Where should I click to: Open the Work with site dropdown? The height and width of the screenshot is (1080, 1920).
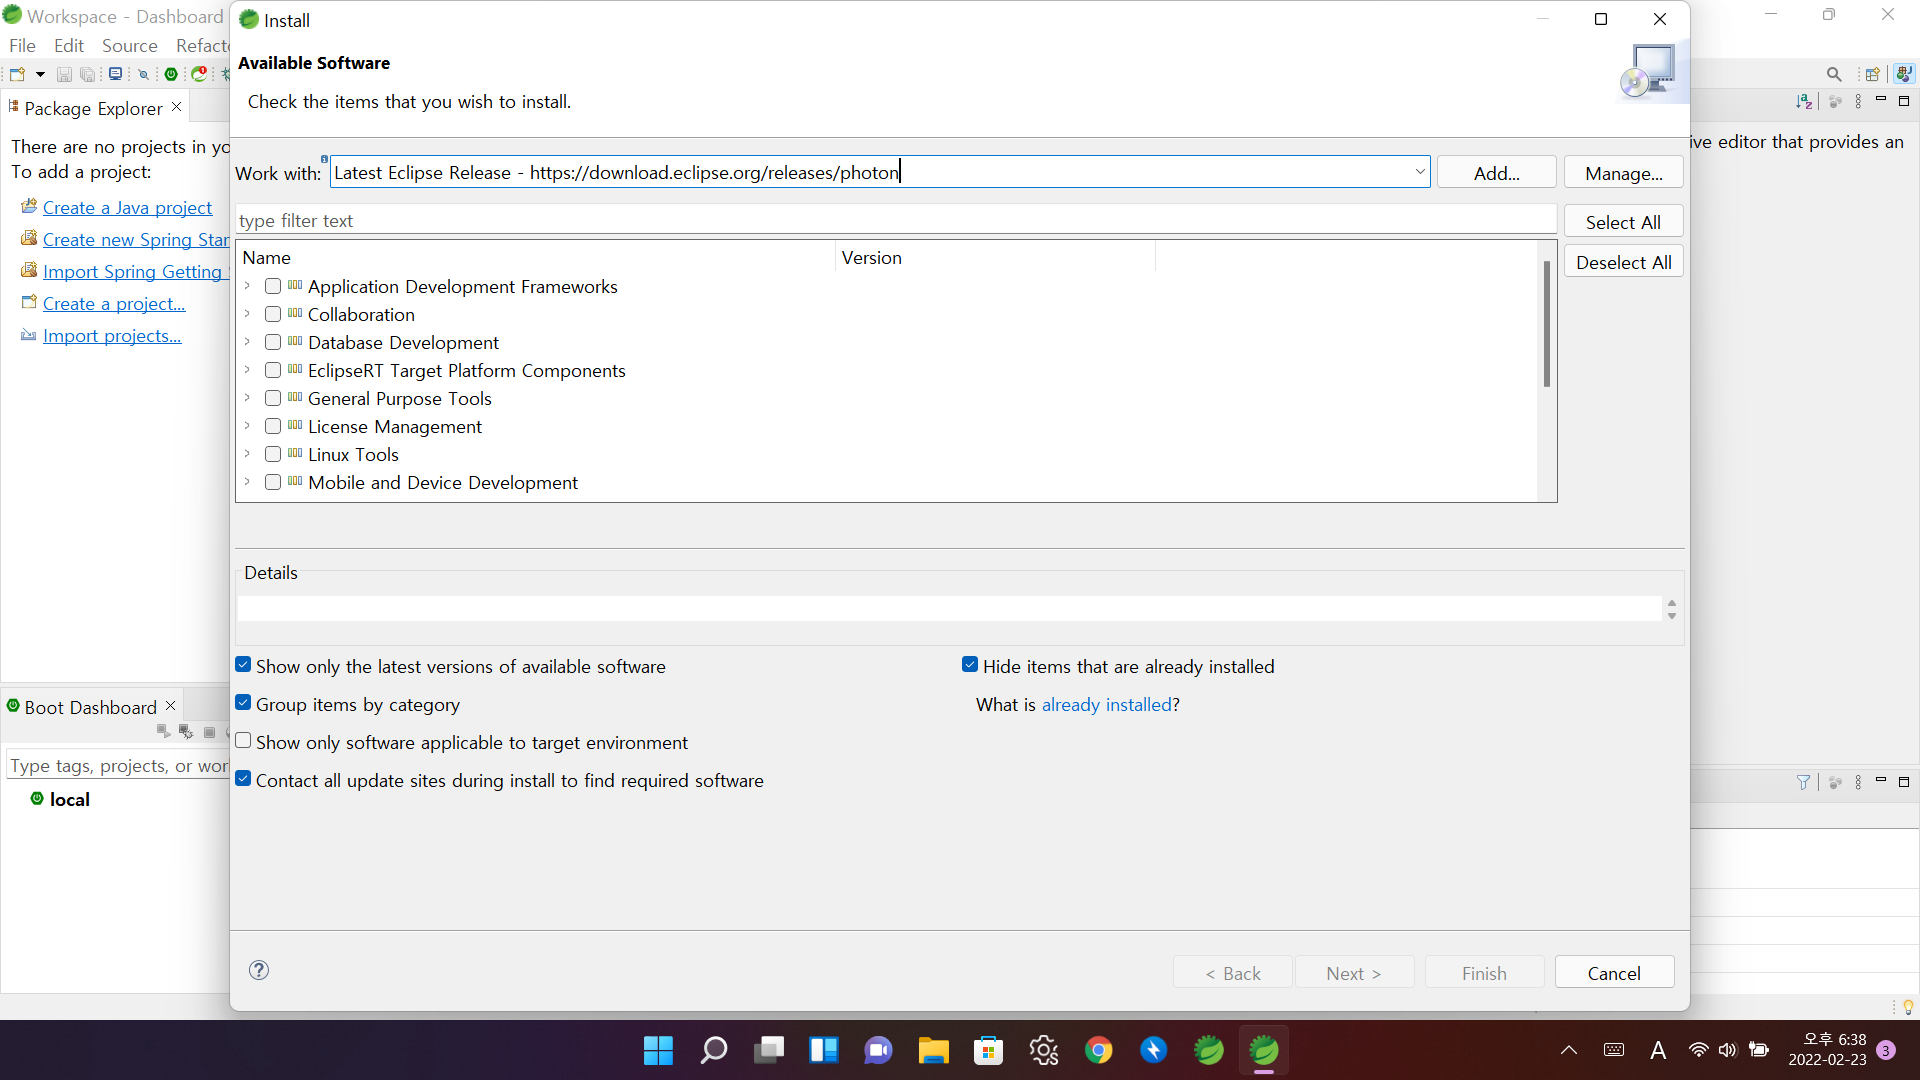[1419, 172]
